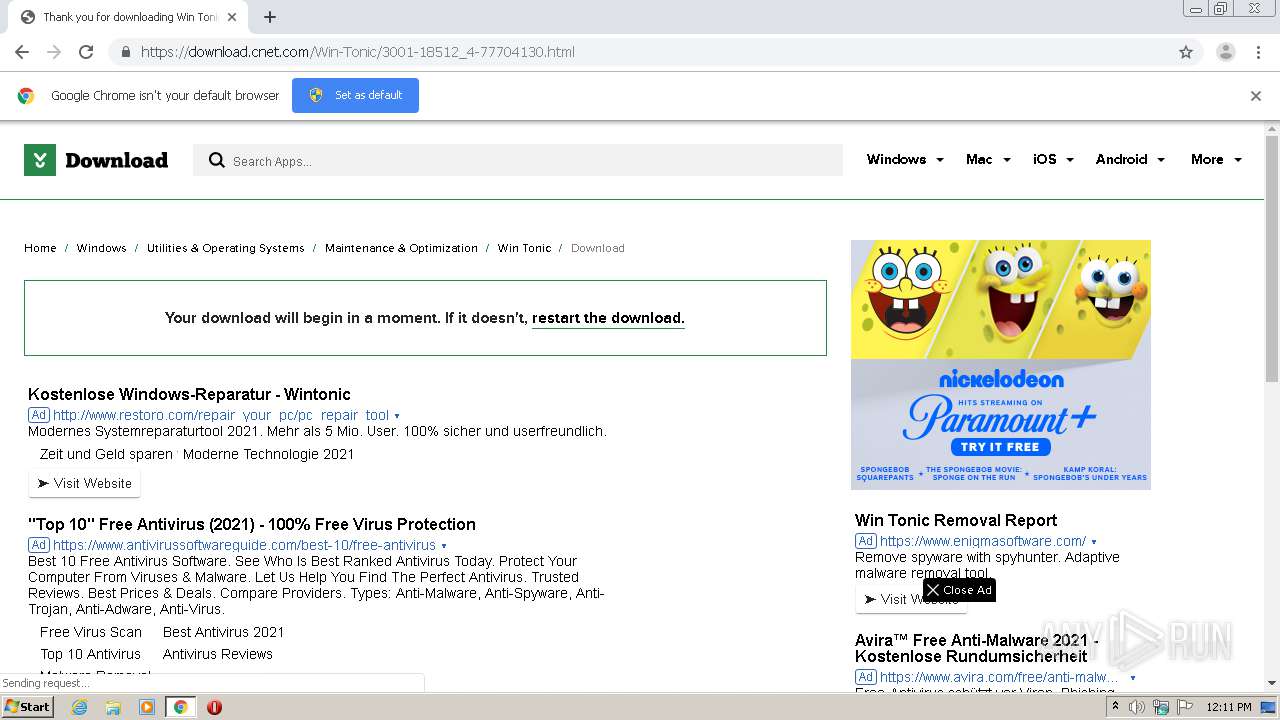The image size is (1280, 720).
Task: Open Maintenance & Optimization breadcrumb
Action: coord(401,248)
